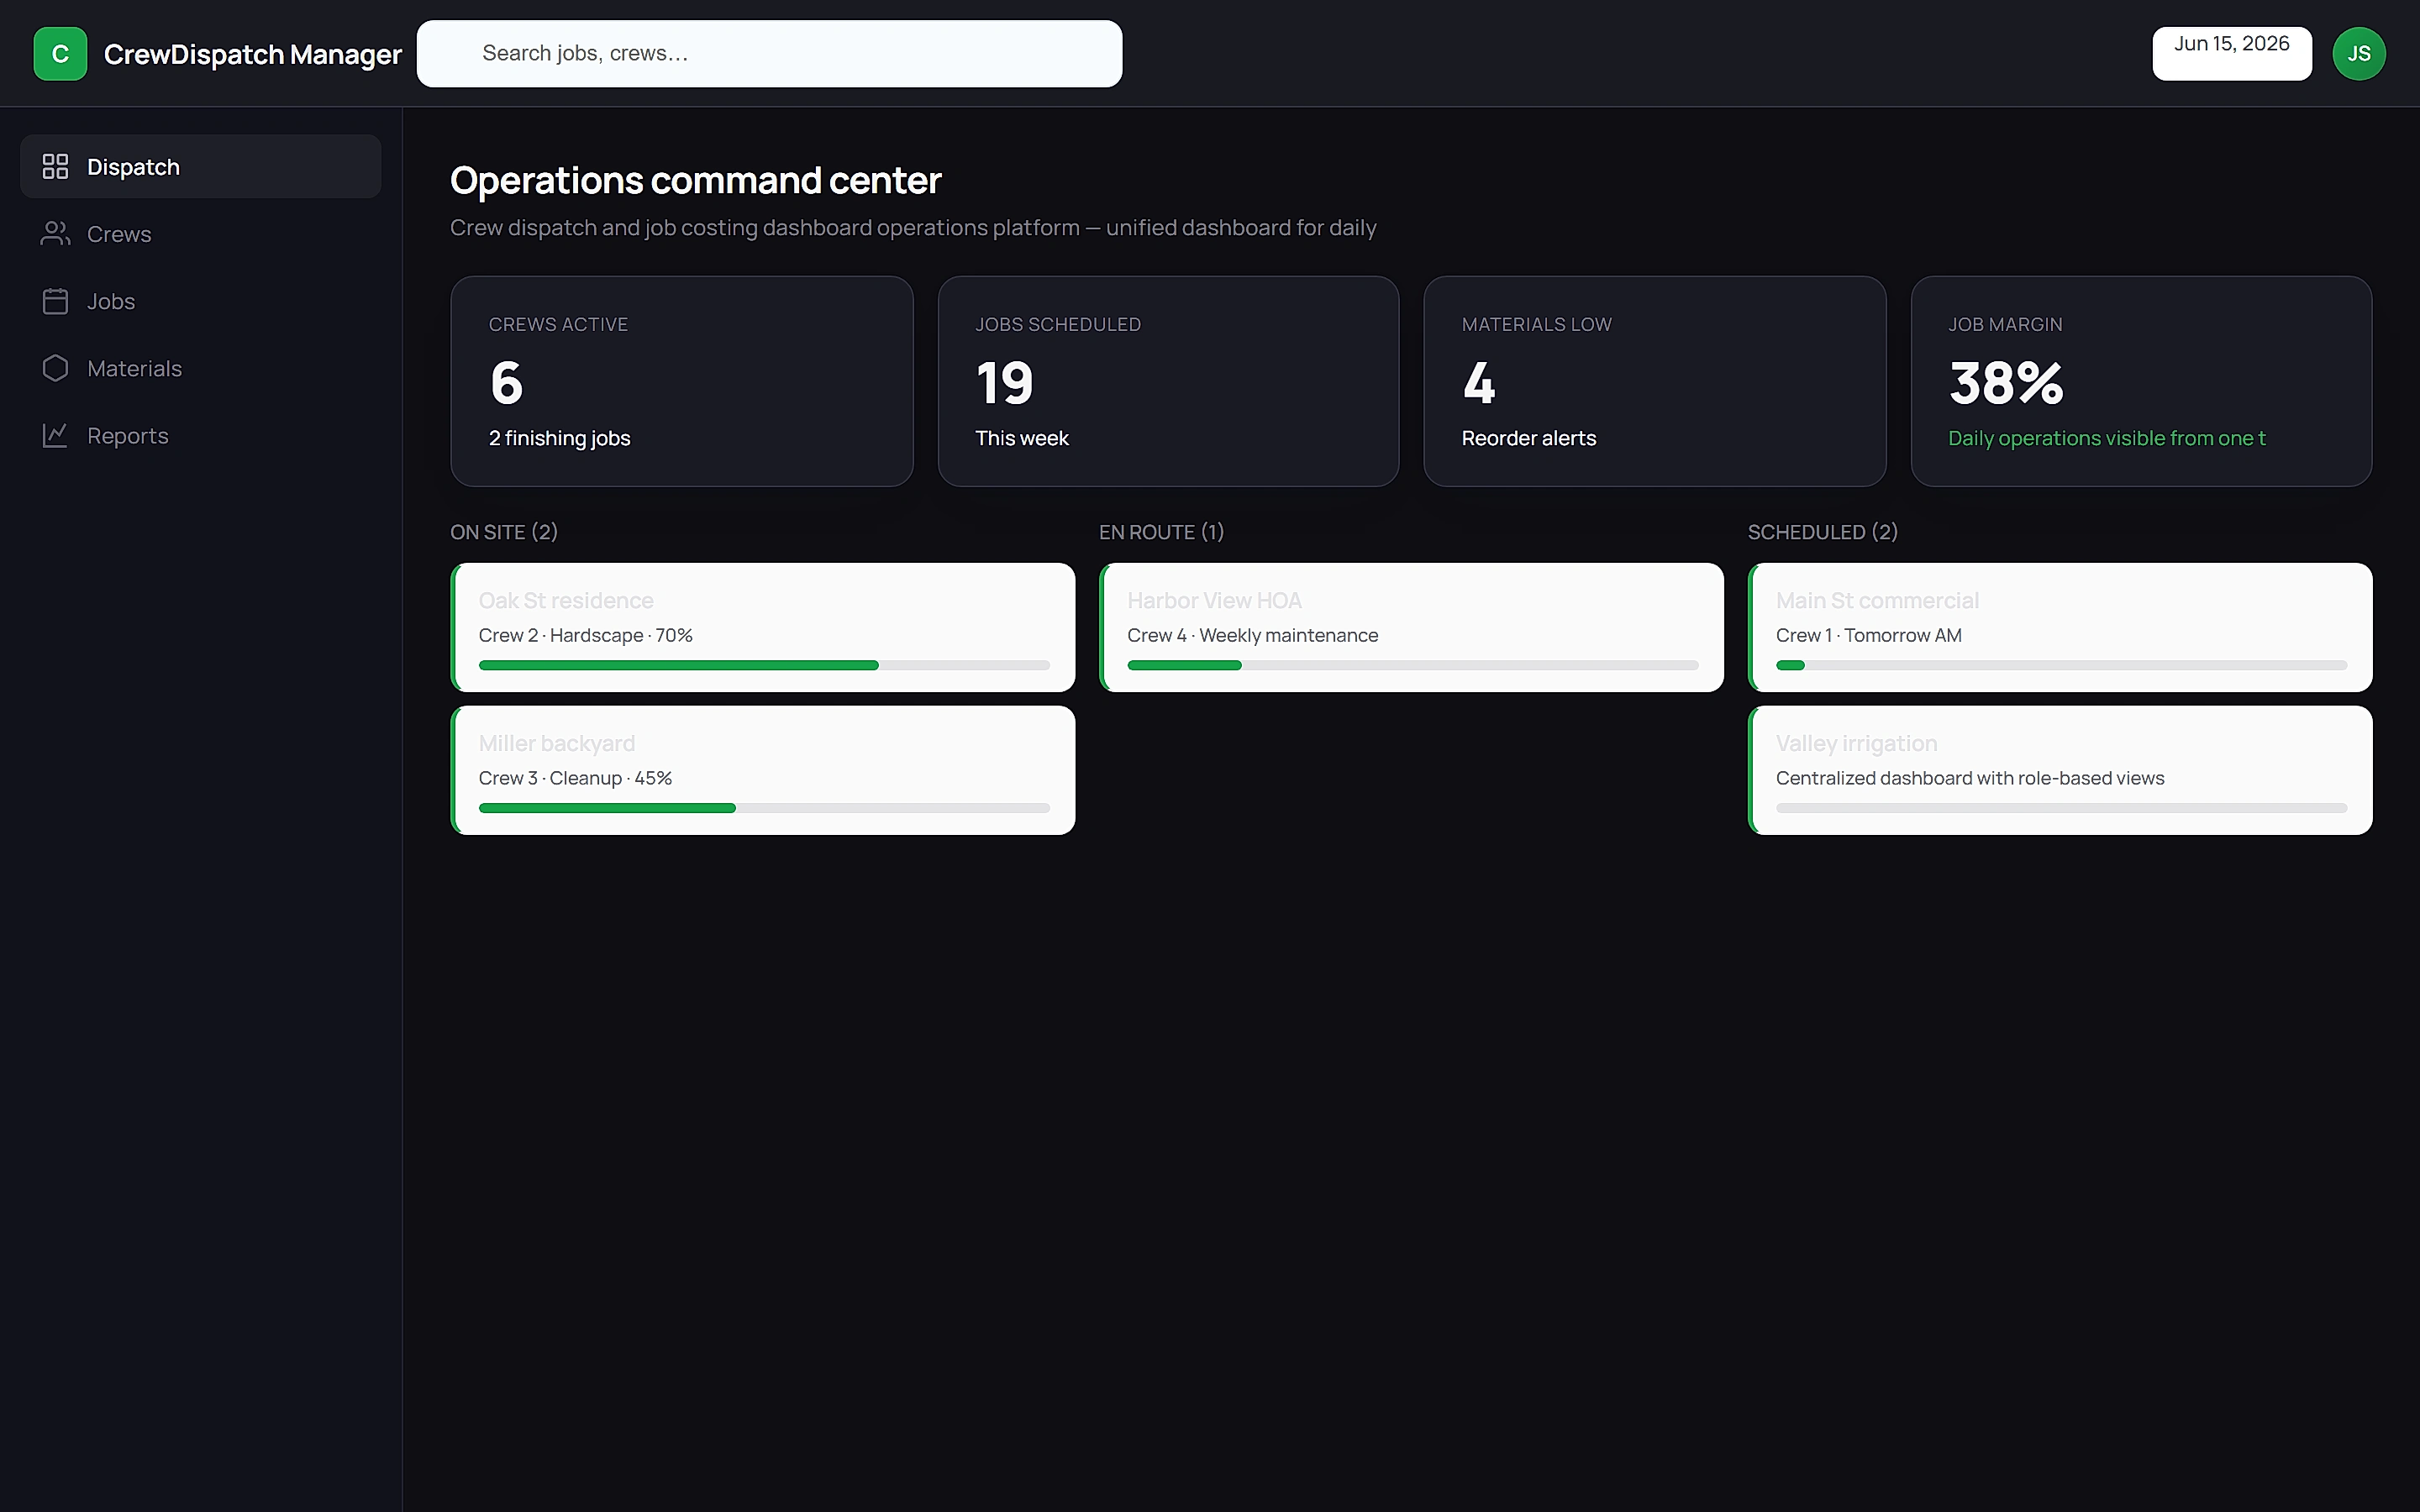Click the number 6 under Crews Active
The image size is (2420, 1512).
click(506, 383)
